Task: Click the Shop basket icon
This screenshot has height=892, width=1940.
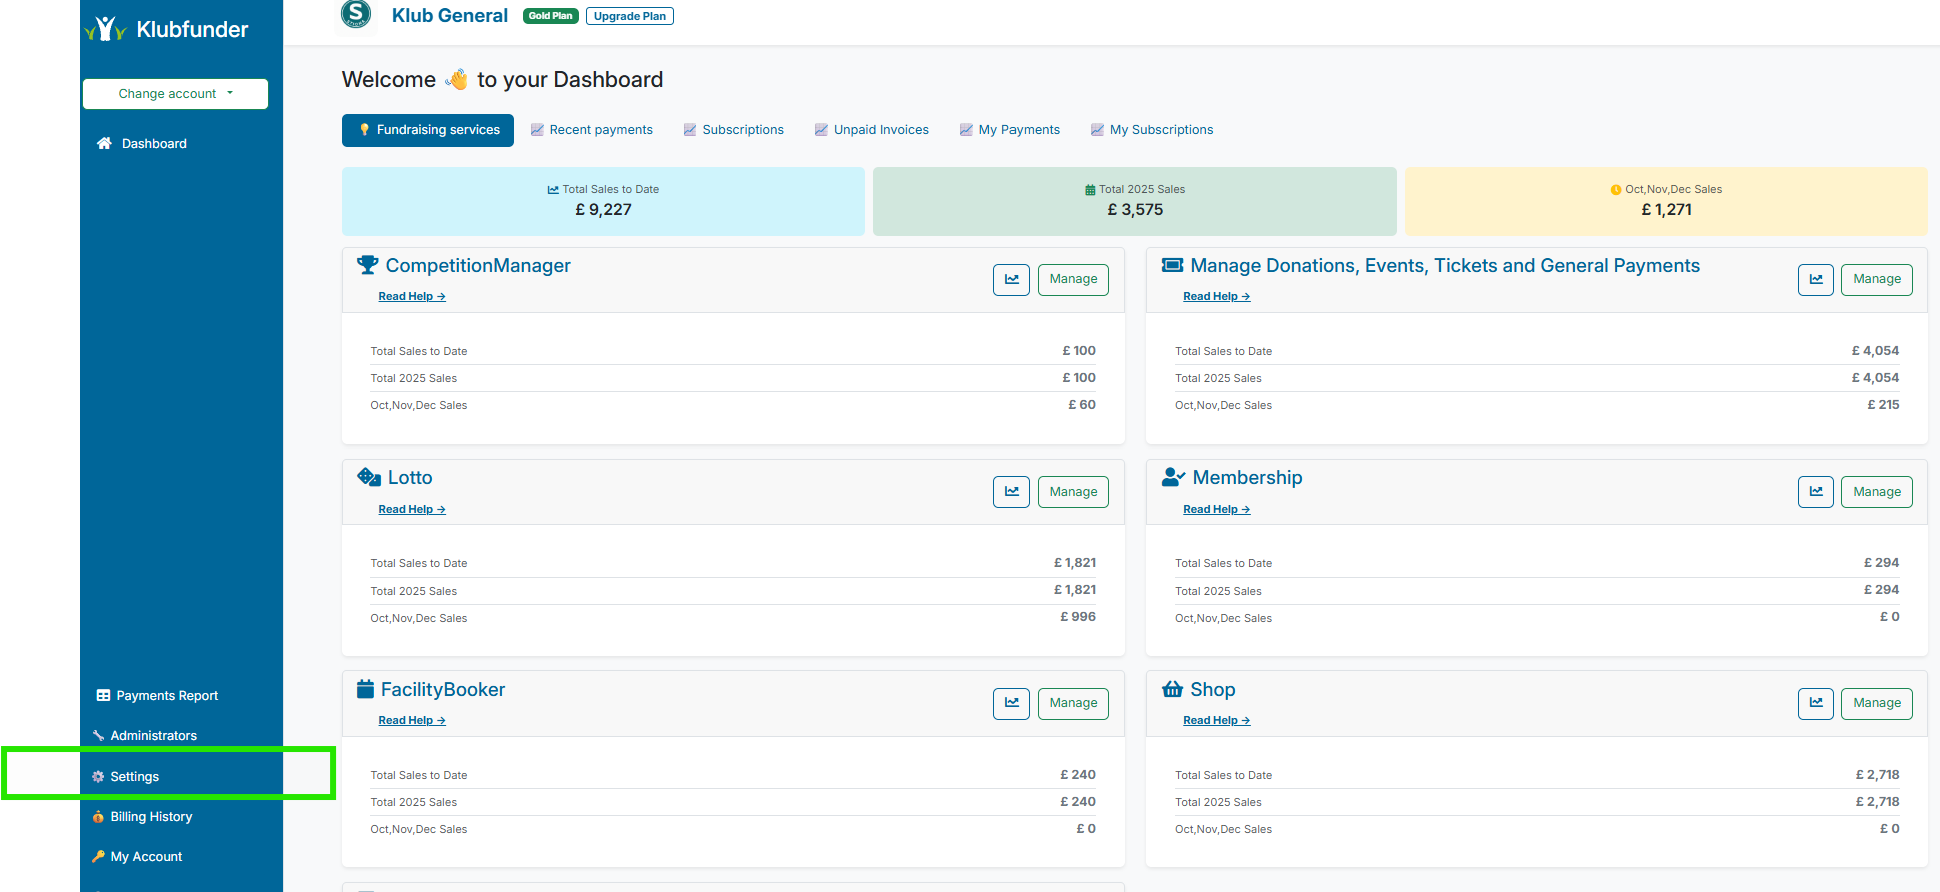Action: 1173,689
